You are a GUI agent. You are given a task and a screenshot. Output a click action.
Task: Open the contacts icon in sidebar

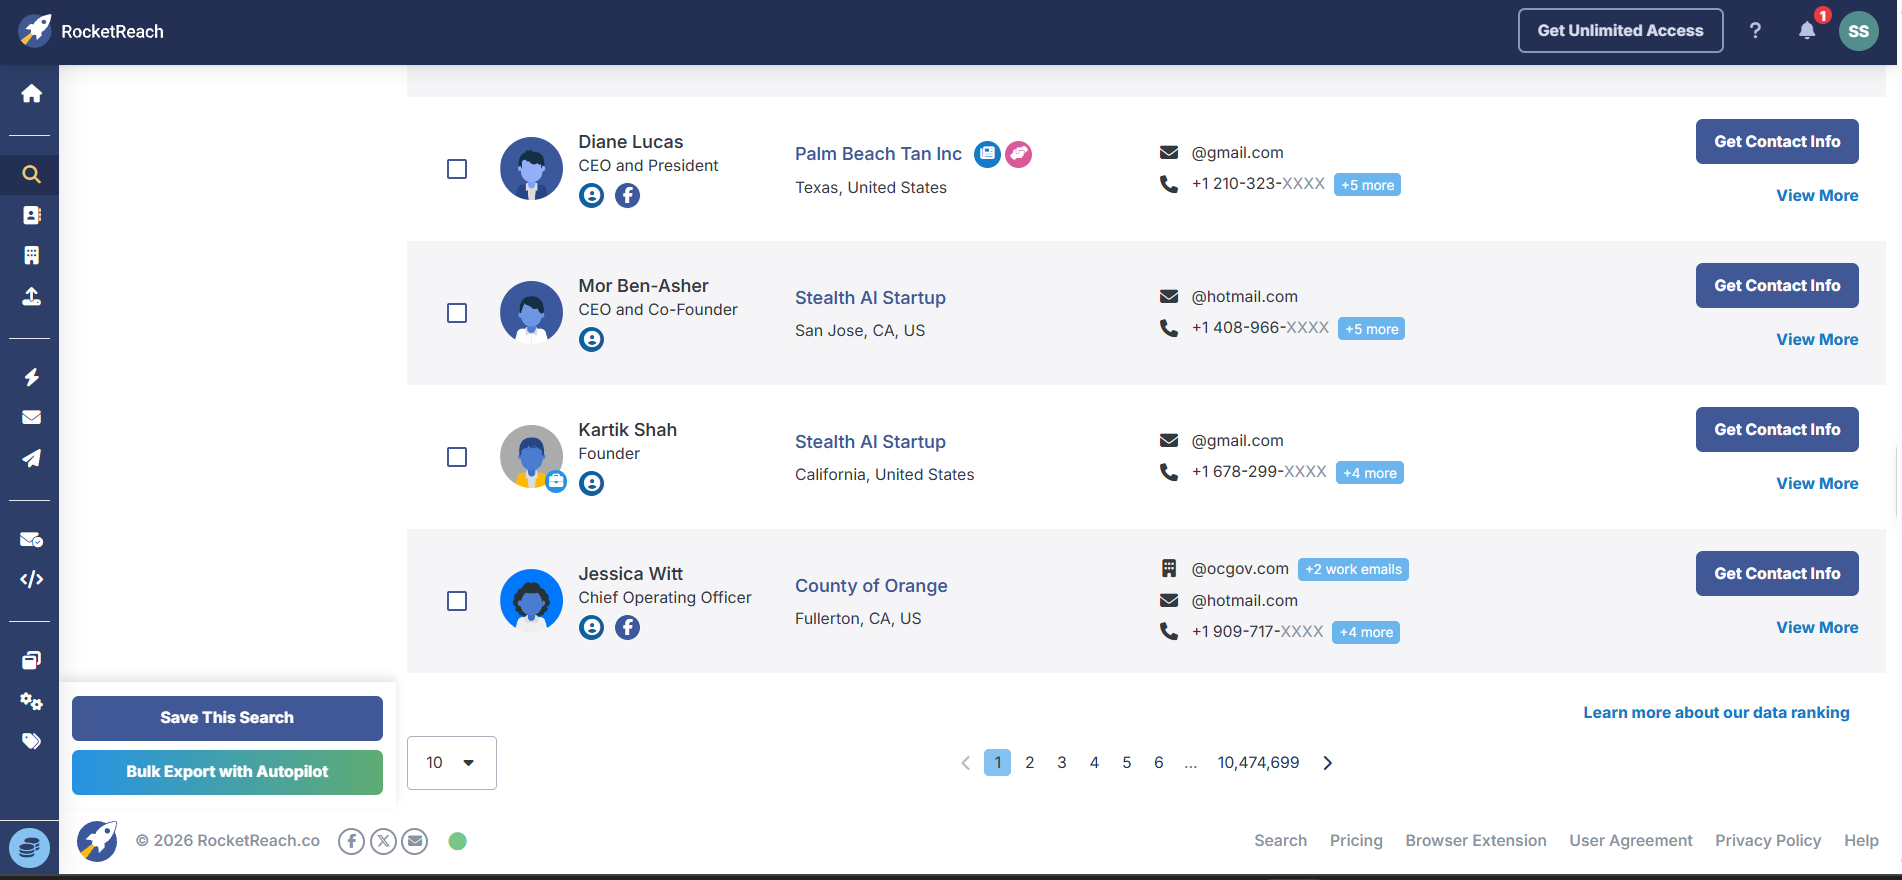31,215
